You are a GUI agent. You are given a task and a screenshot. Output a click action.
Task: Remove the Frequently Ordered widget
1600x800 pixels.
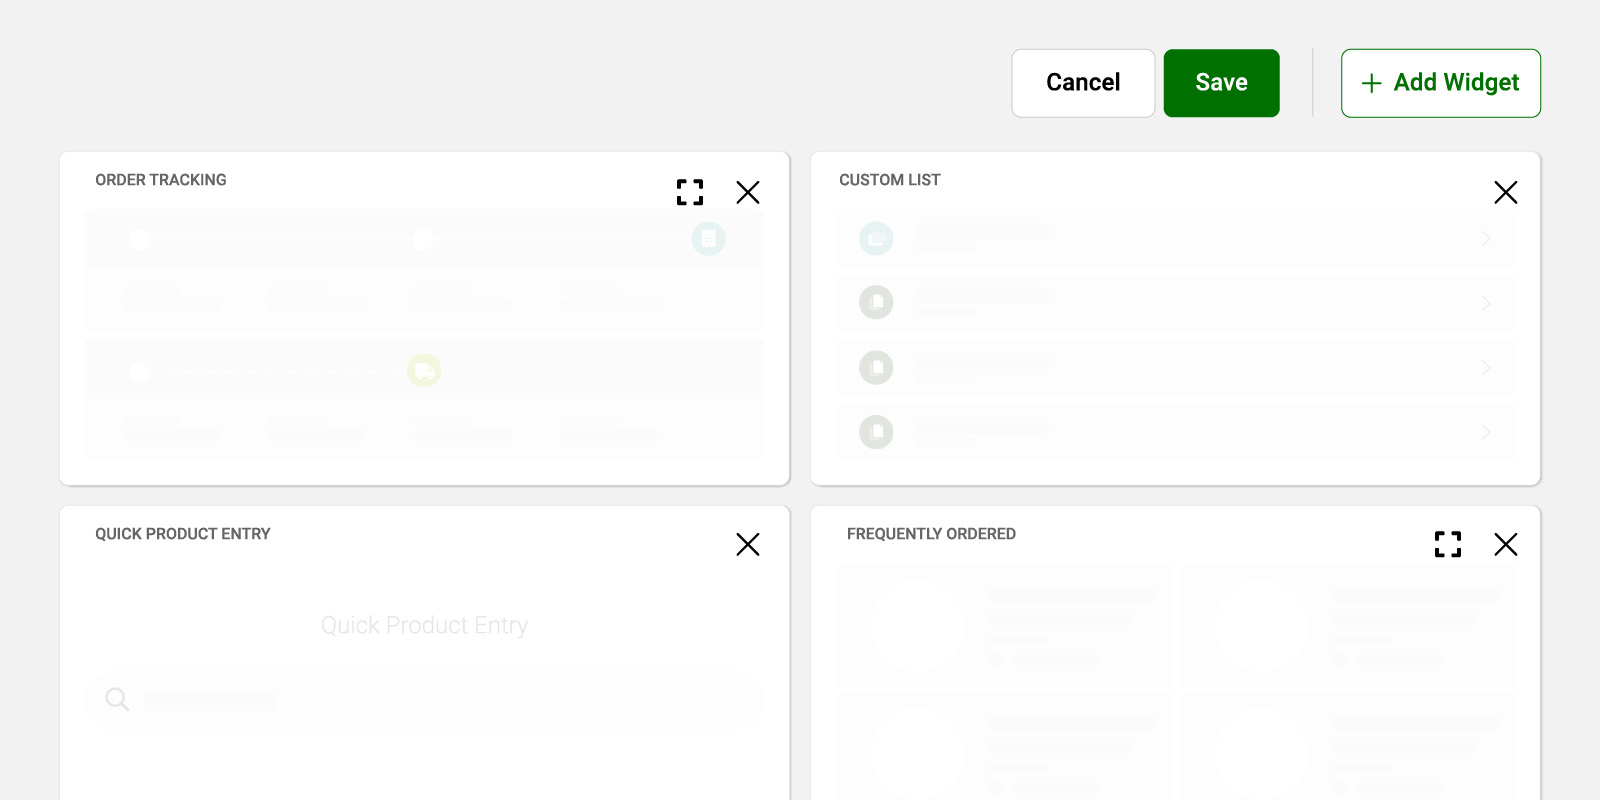1506,544
